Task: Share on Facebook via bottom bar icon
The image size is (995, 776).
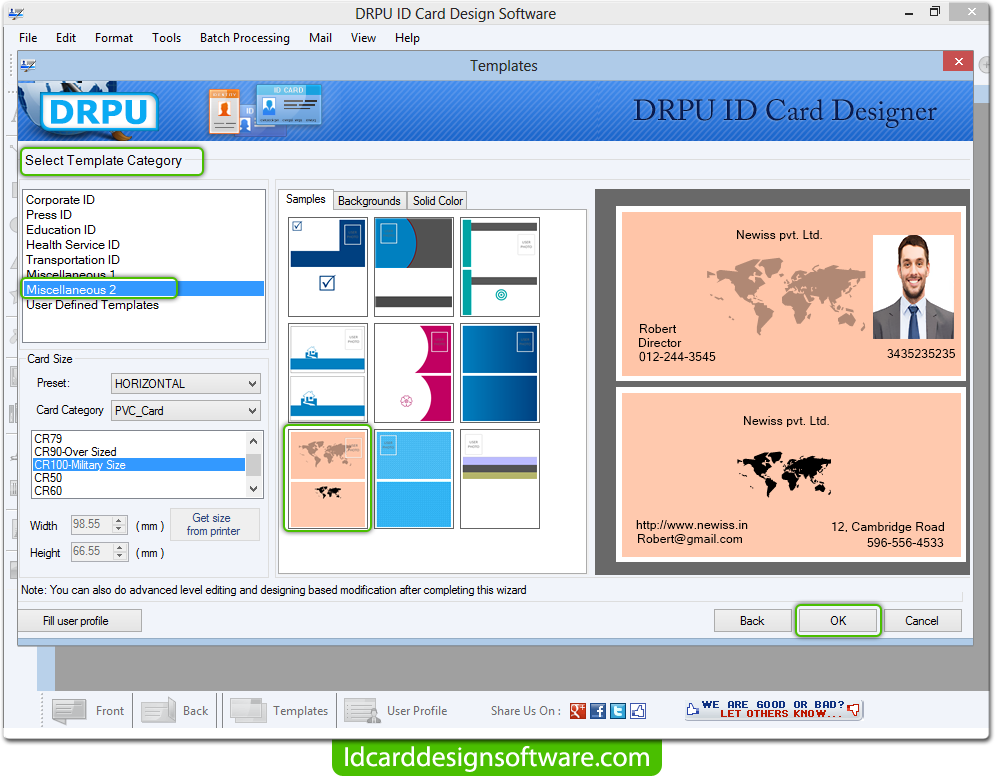Action: click(x=598, y=711)
